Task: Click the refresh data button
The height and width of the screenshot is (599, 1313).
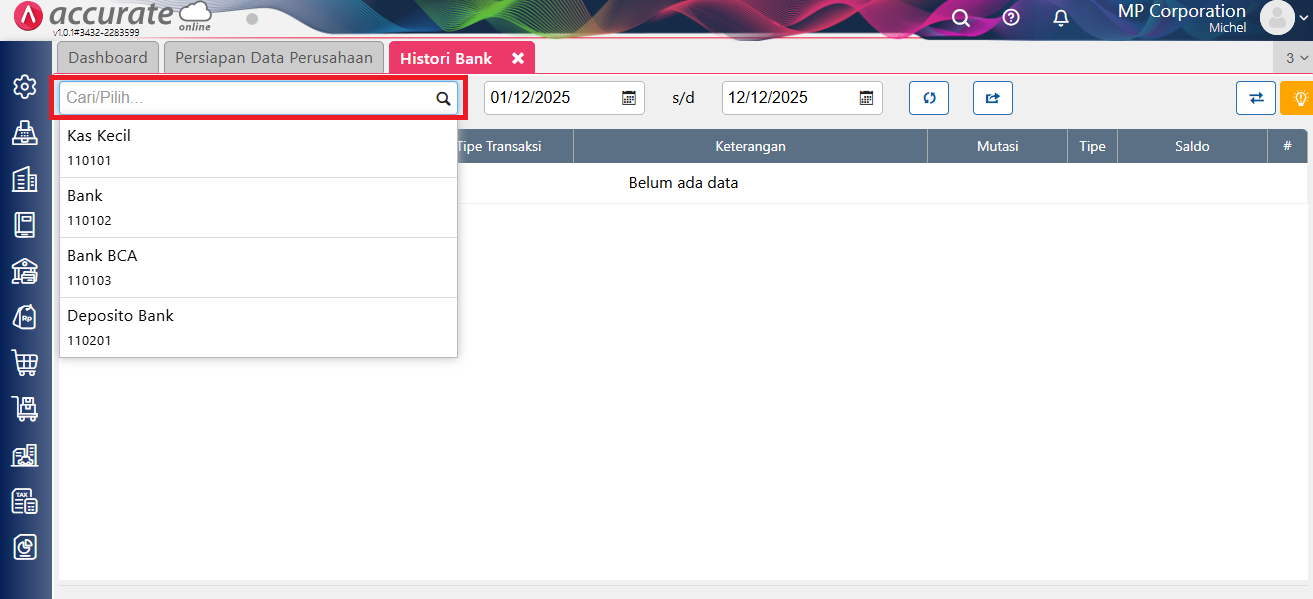Action: tap(929, 98)
